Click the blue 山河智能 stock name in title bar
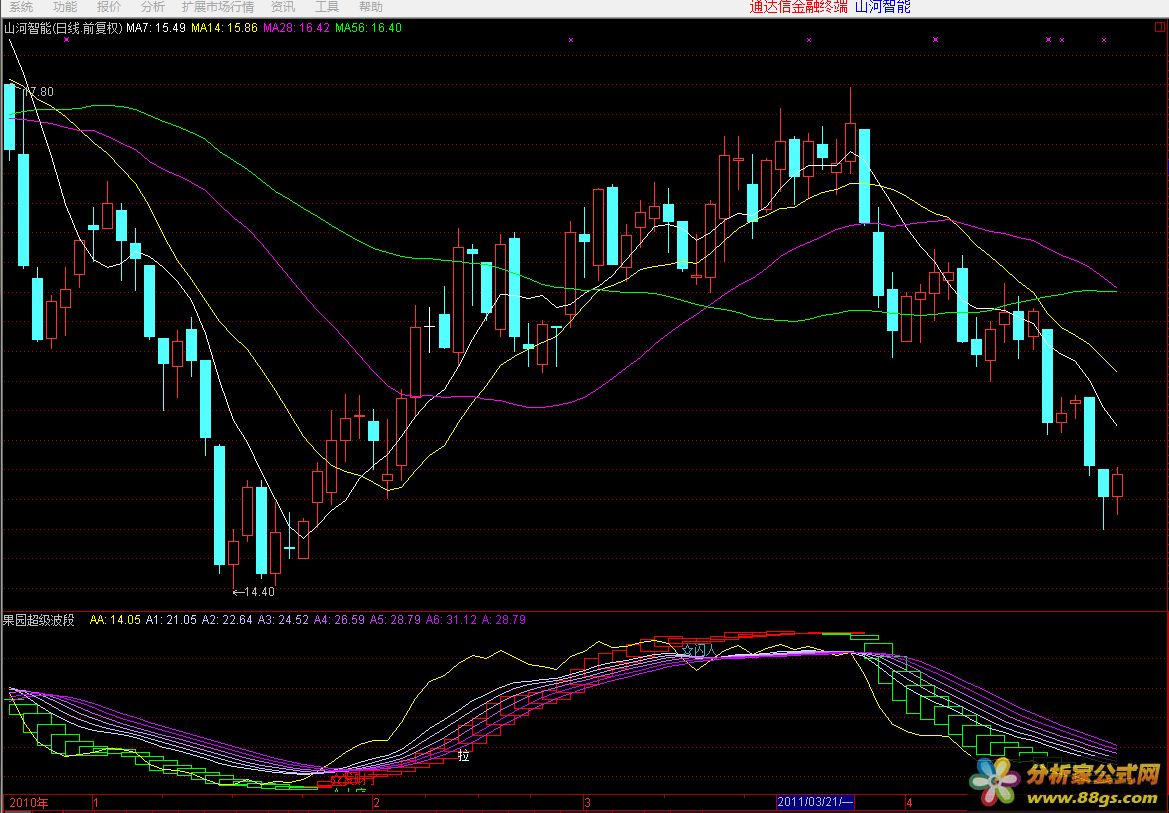 (883, 7)
